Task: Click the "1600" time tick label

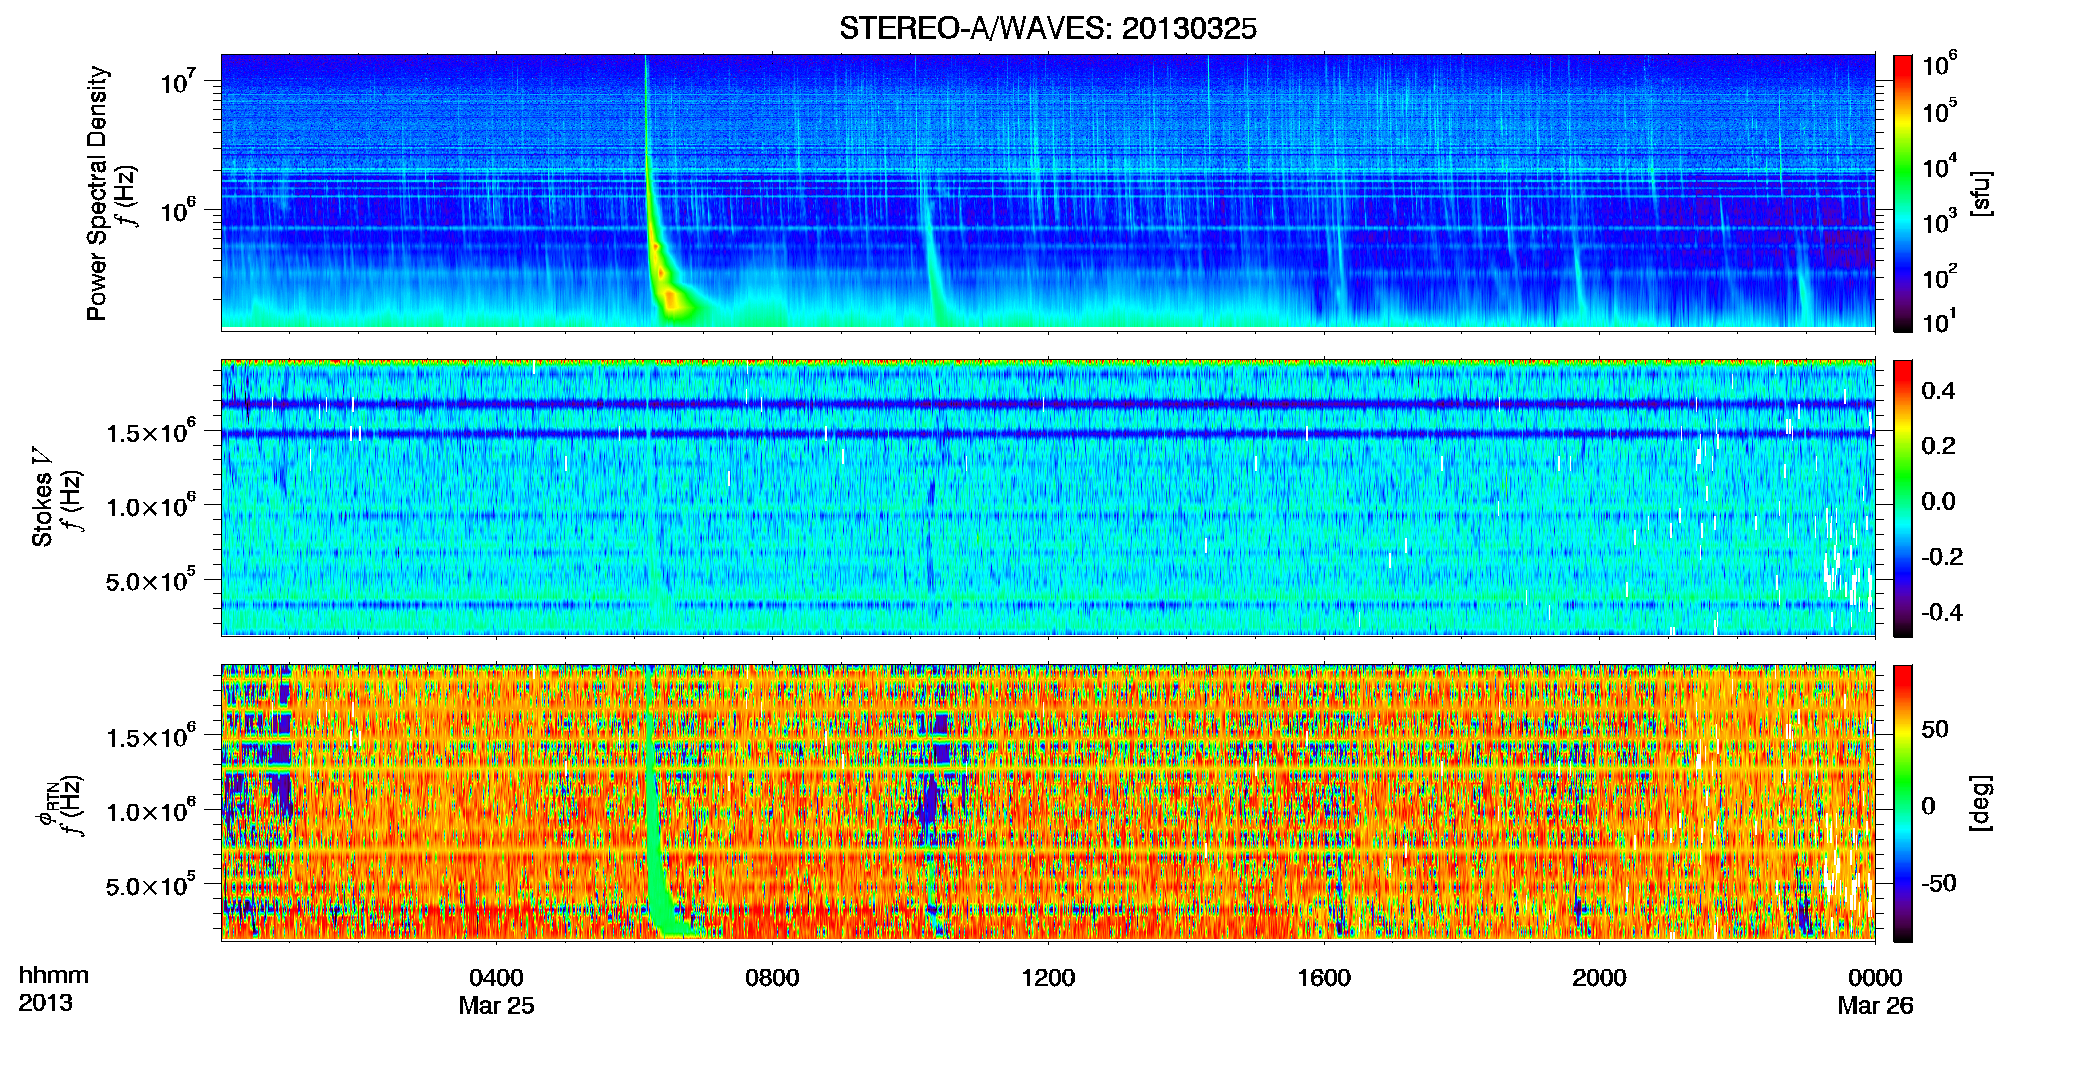Action: [x=1324, y=978]
